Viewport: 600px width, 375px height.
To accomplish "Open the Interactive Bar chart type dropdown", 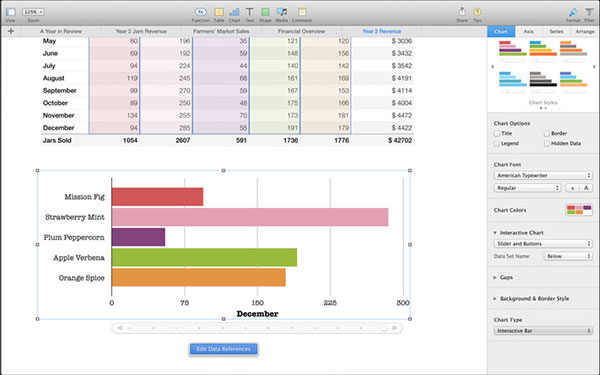I will click(x=543, y=331).
